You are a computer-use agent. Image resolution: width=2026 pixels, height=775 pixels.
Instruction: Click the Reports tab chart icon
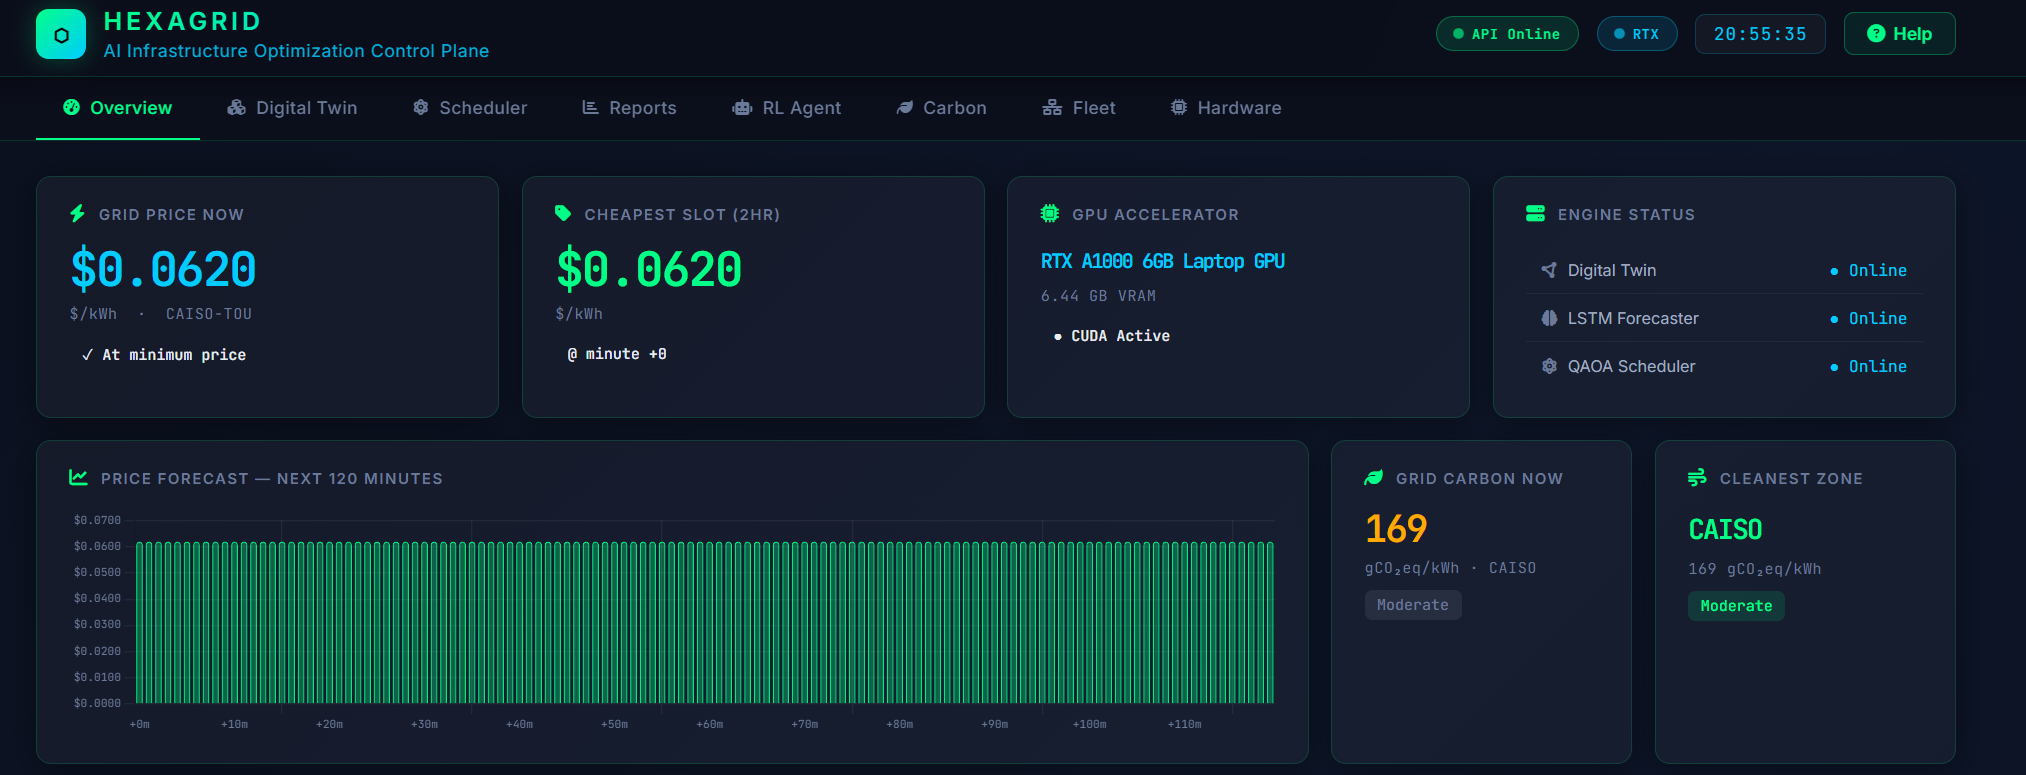click(x=590, y=107)
